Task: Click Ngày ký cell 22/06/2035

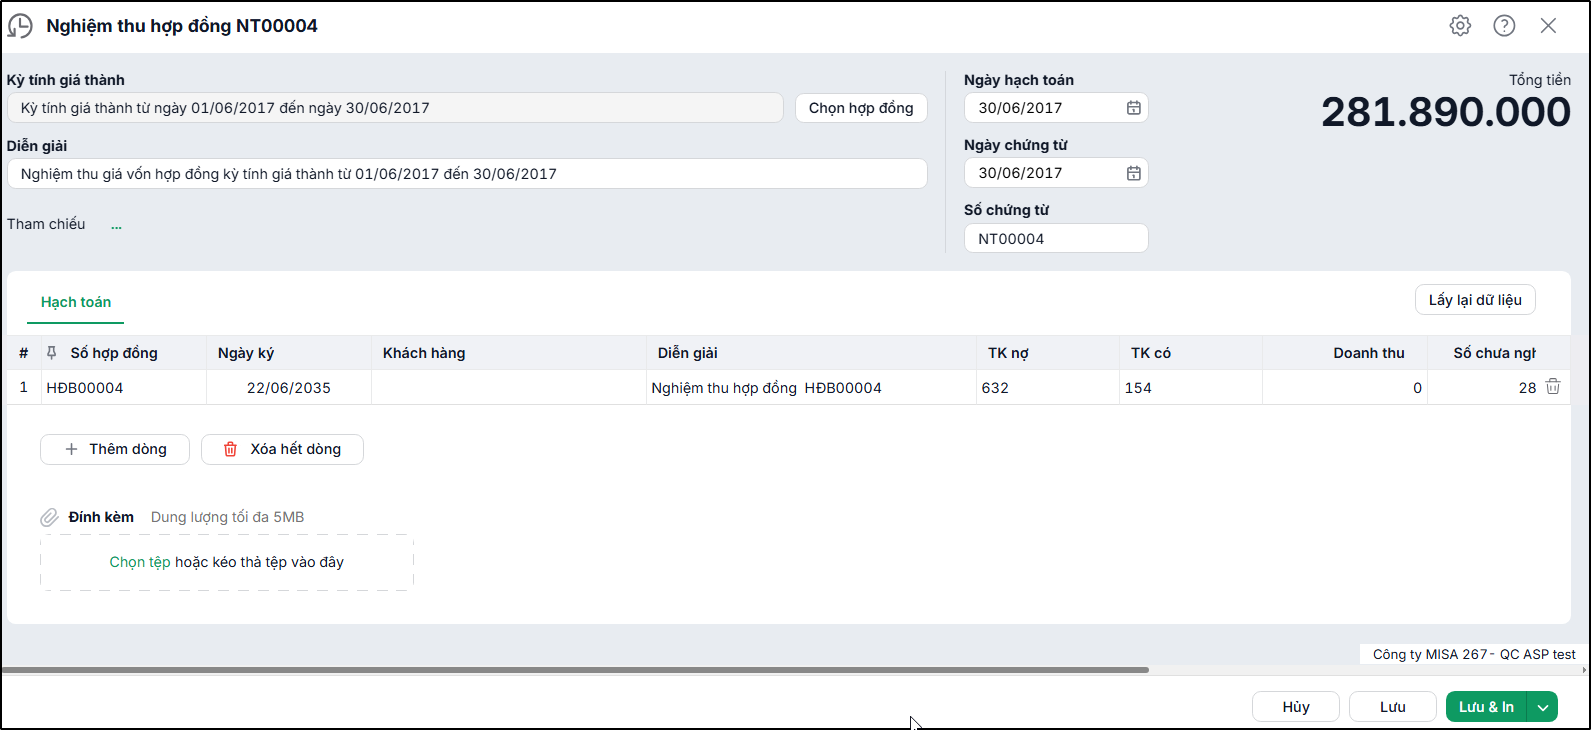Action: coord(289,388)
